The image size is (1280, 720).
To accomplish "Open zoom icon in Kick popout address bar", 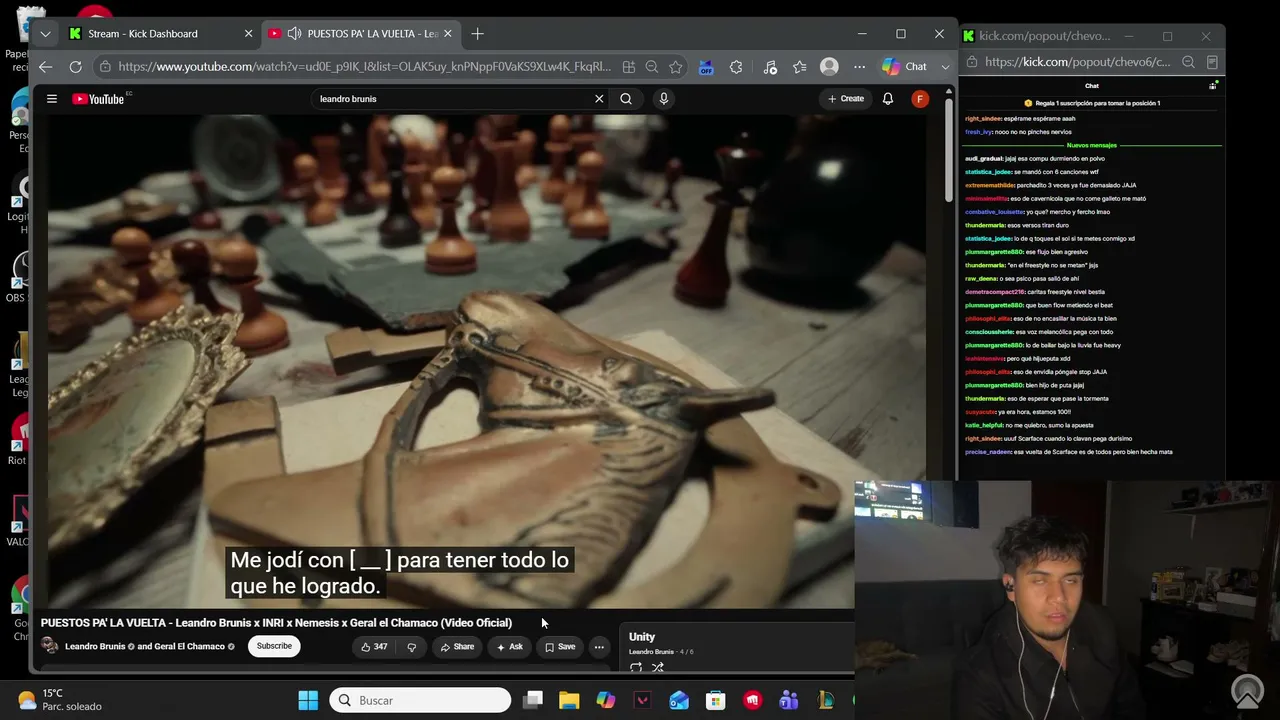I will pyautogui.click(x=1188, y=62).
